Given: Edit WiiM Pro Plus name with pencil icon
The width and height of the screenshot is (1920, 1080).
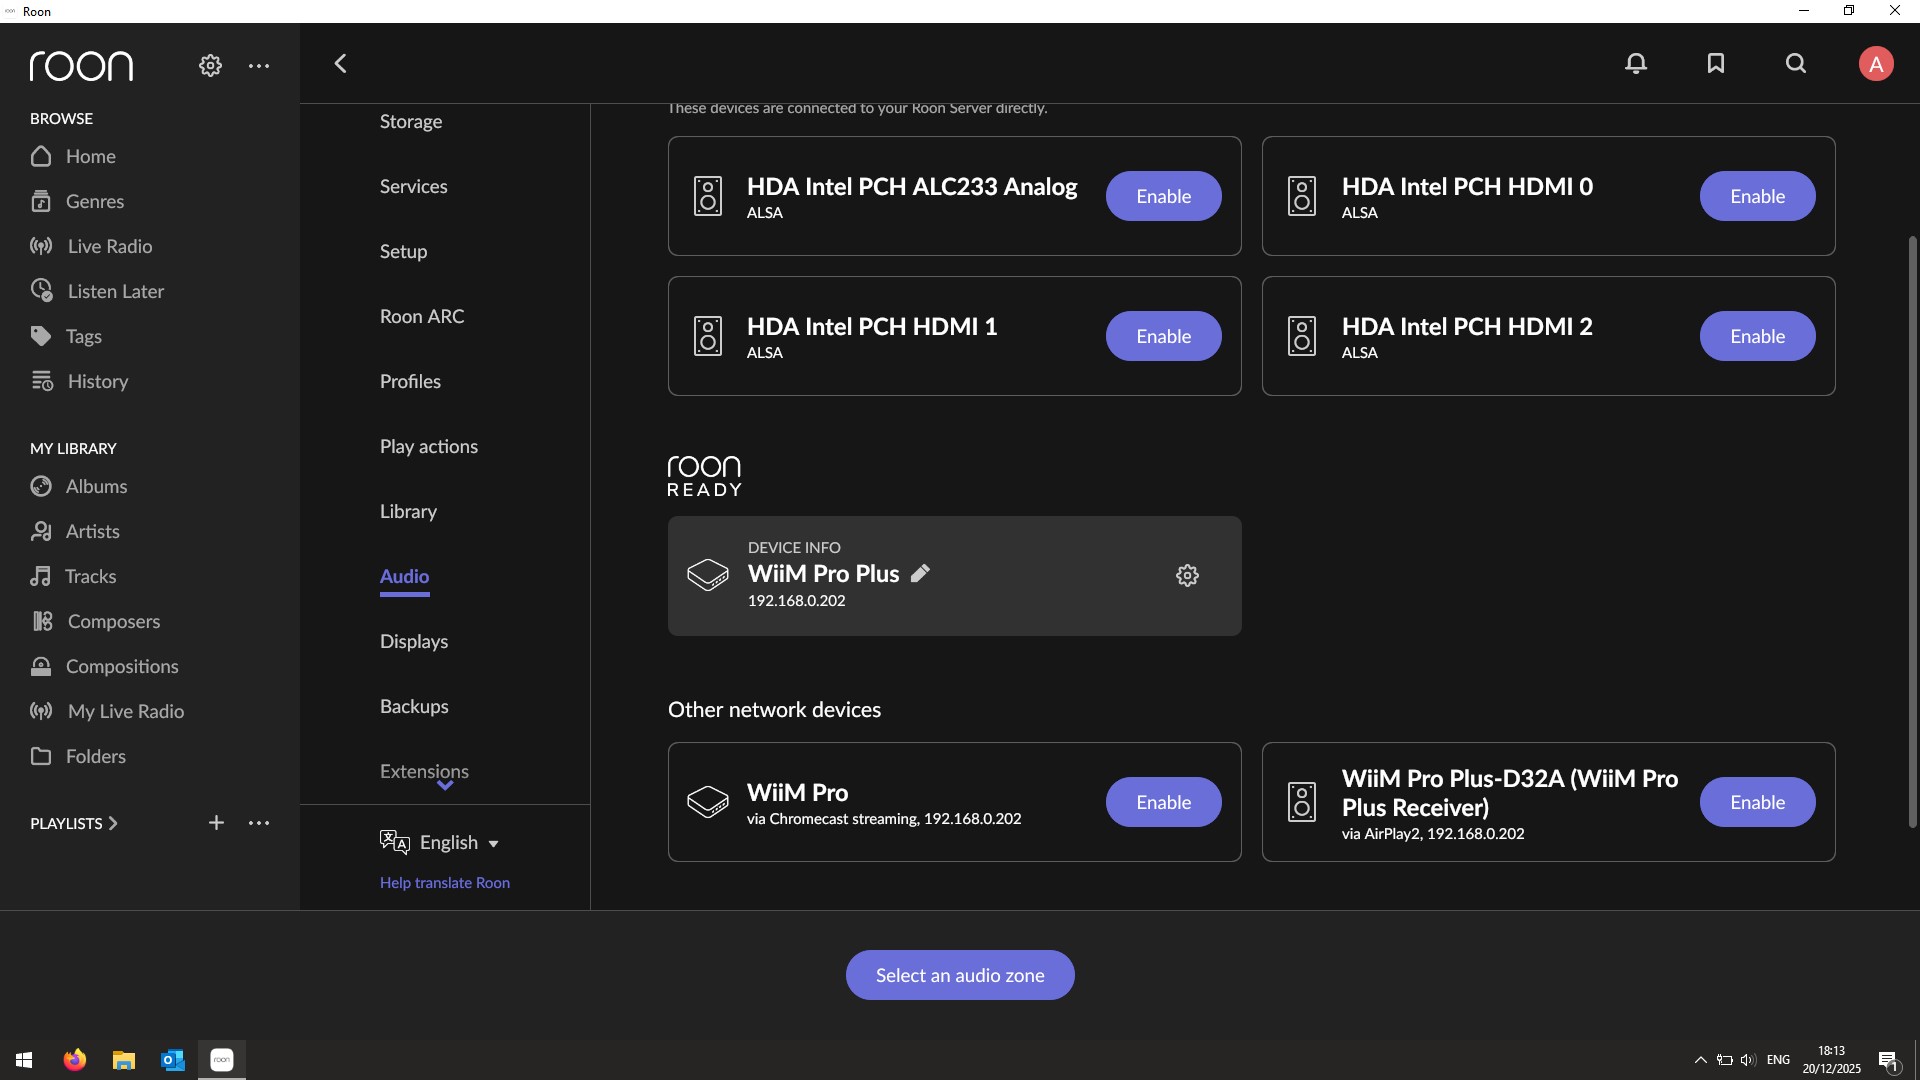Looking at the screenshot, I should click(920, 573).
